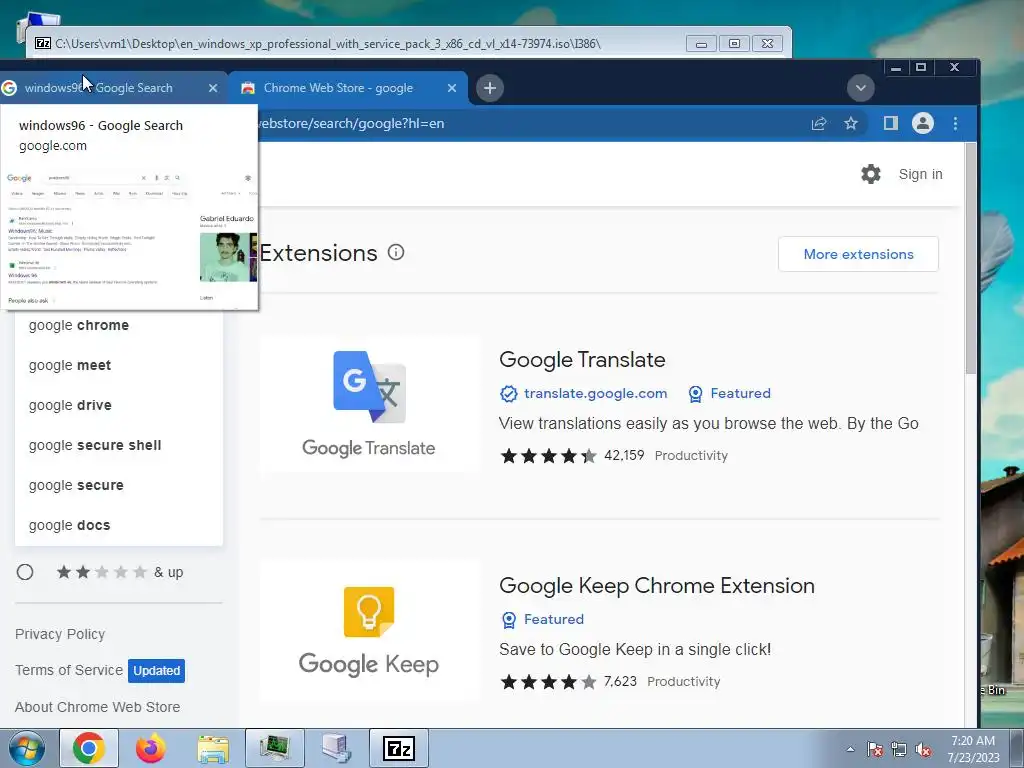Click Productivity category under Google Translate
The height and width of the screenshot is (768, 1024).
pos(691,455)
